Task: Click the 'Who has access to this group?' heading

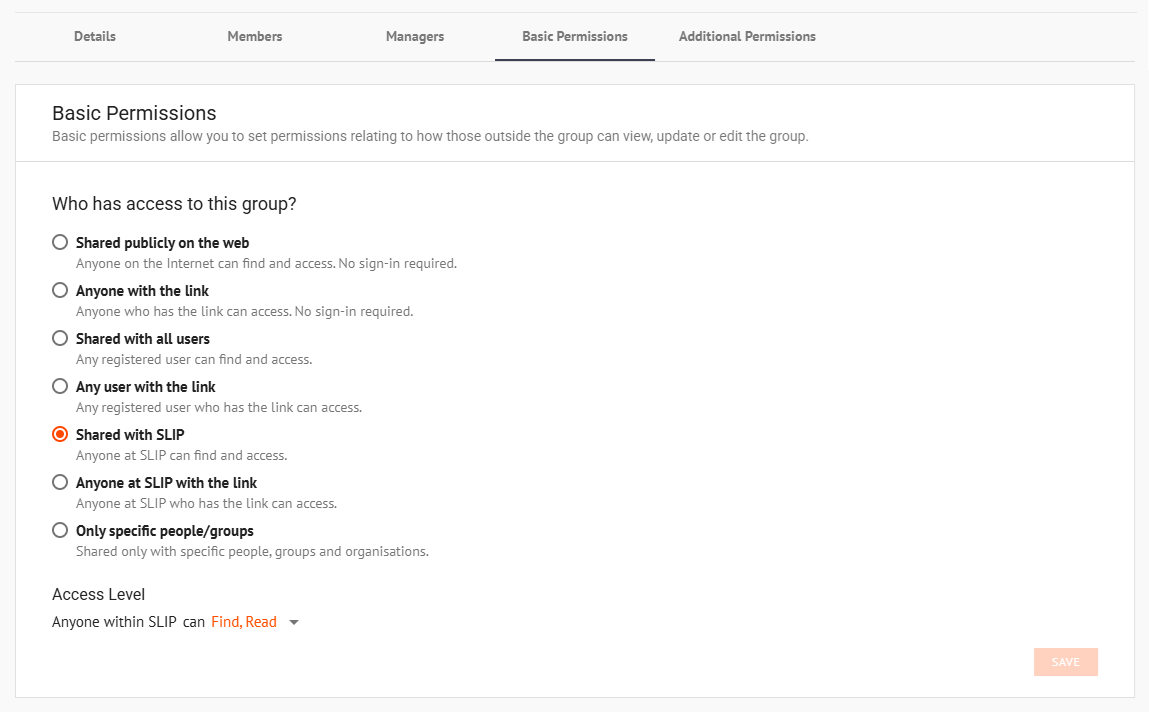Action: tap(174, 204)
